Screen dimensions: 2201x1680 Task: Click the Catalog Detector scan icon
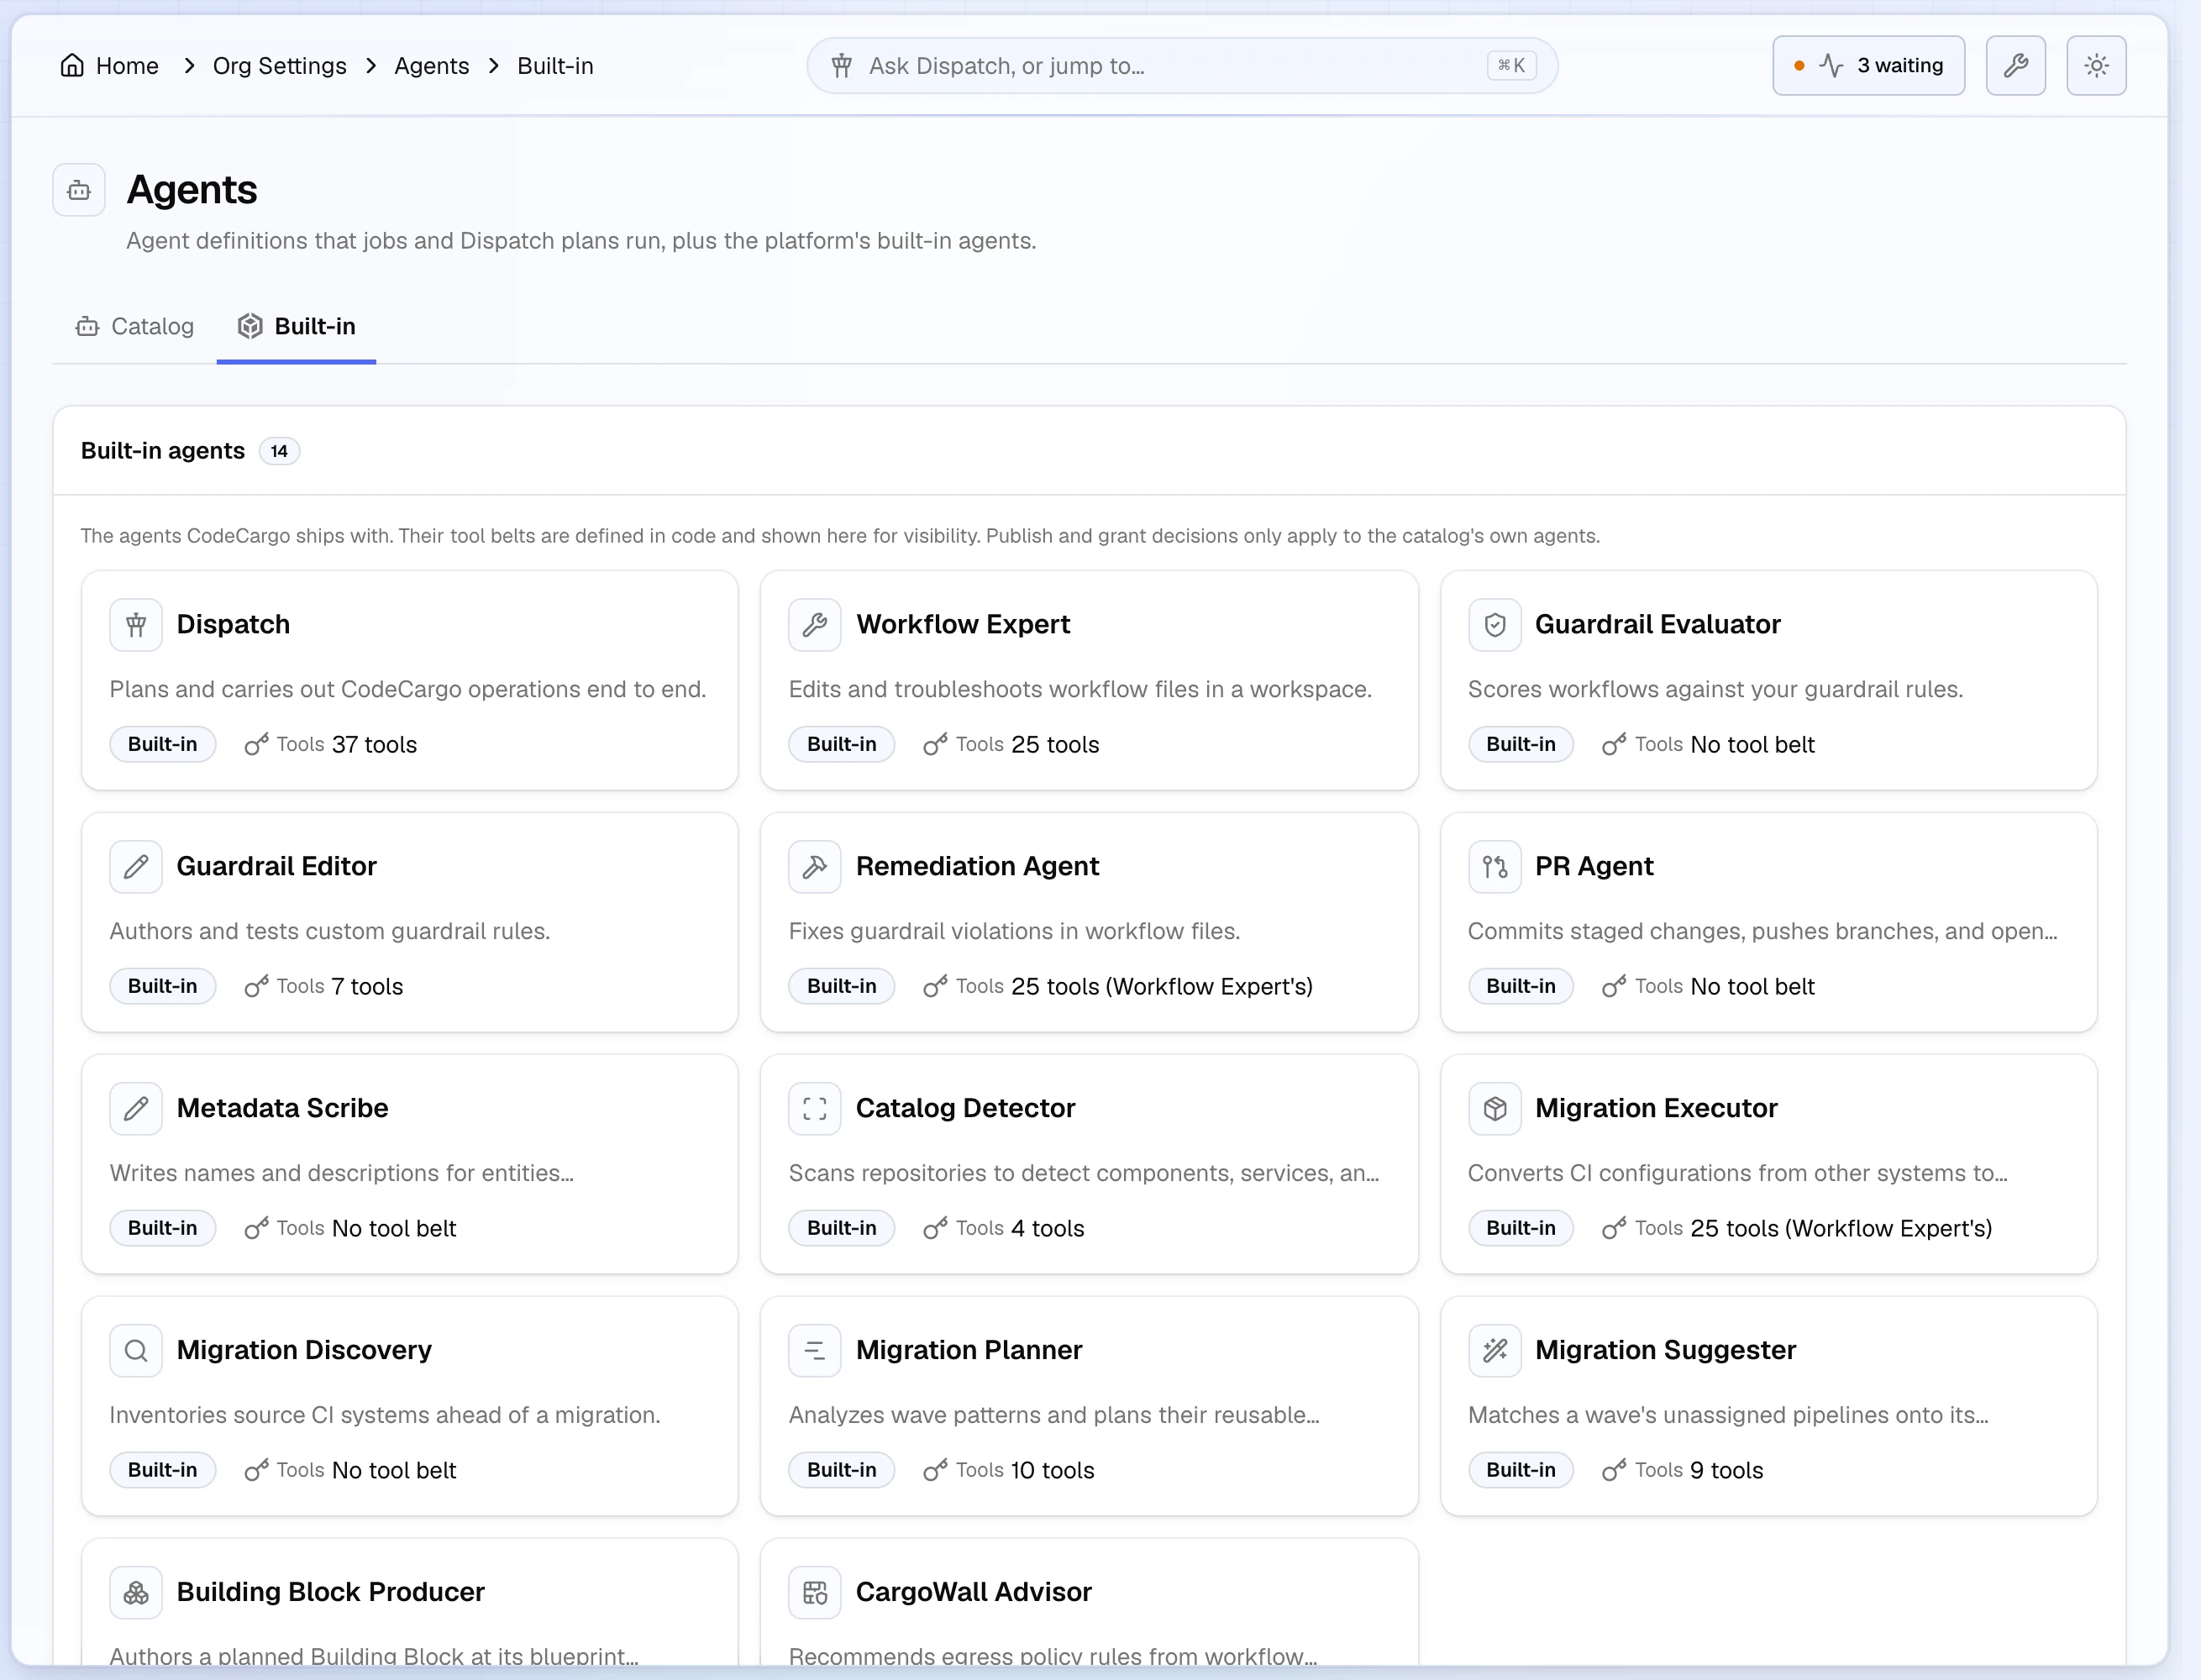pyautogui.click(x=815, y=1109)
